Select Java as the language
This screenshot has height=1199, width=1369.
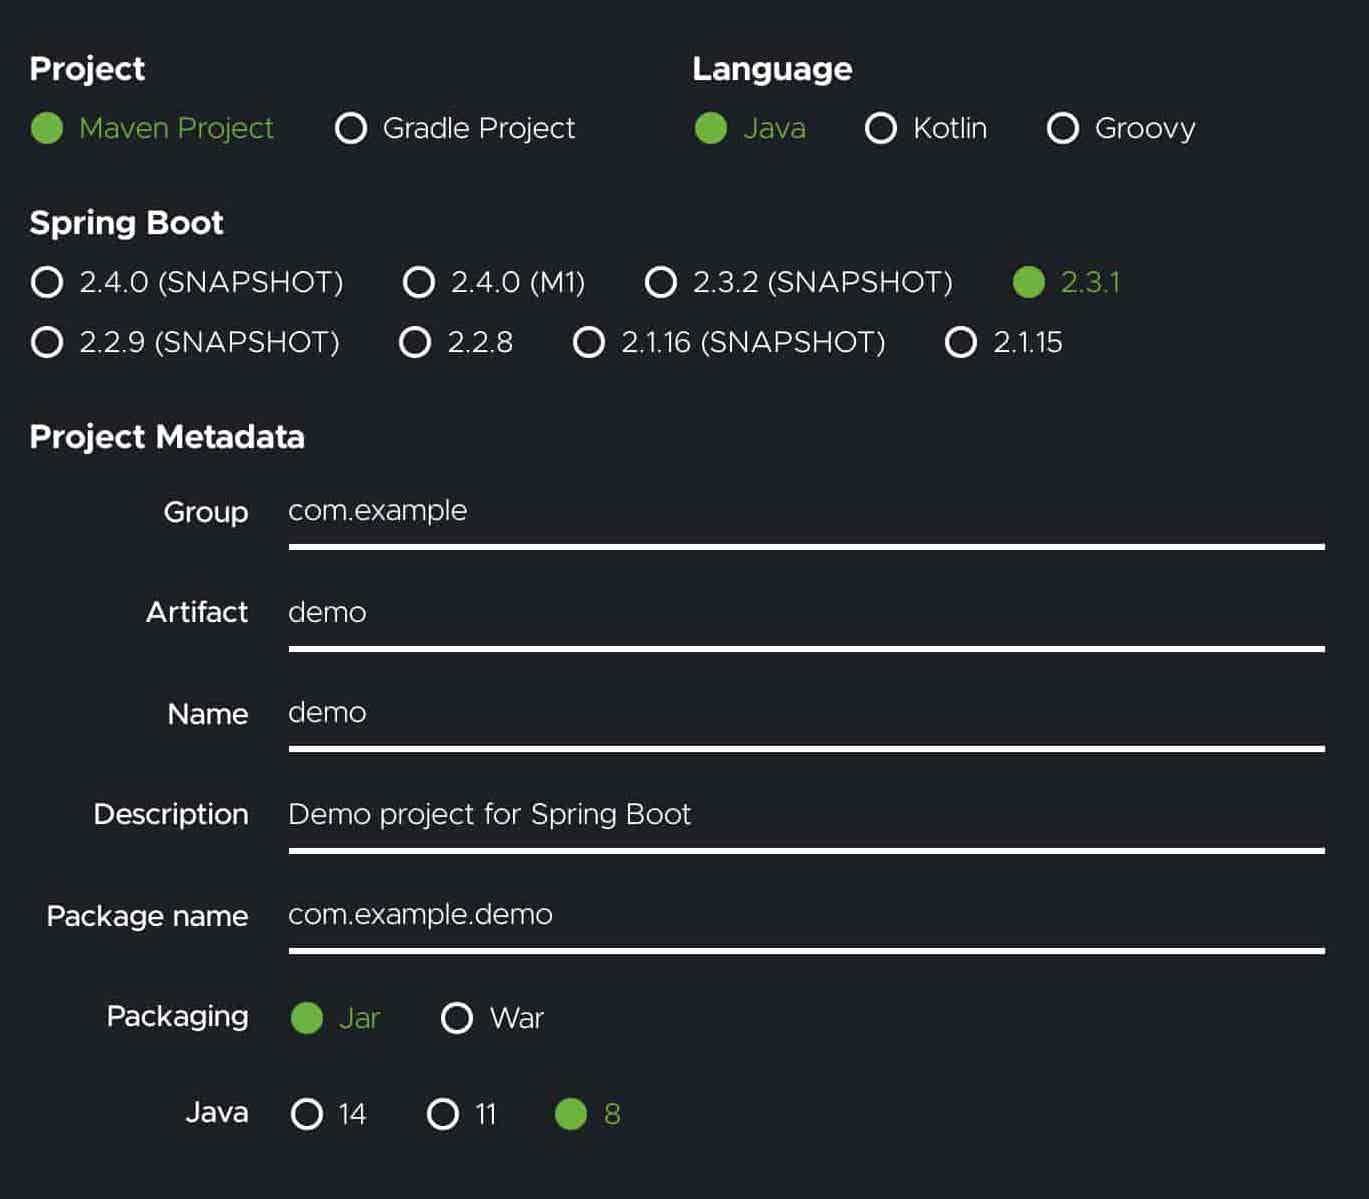[x=711, y=128]
